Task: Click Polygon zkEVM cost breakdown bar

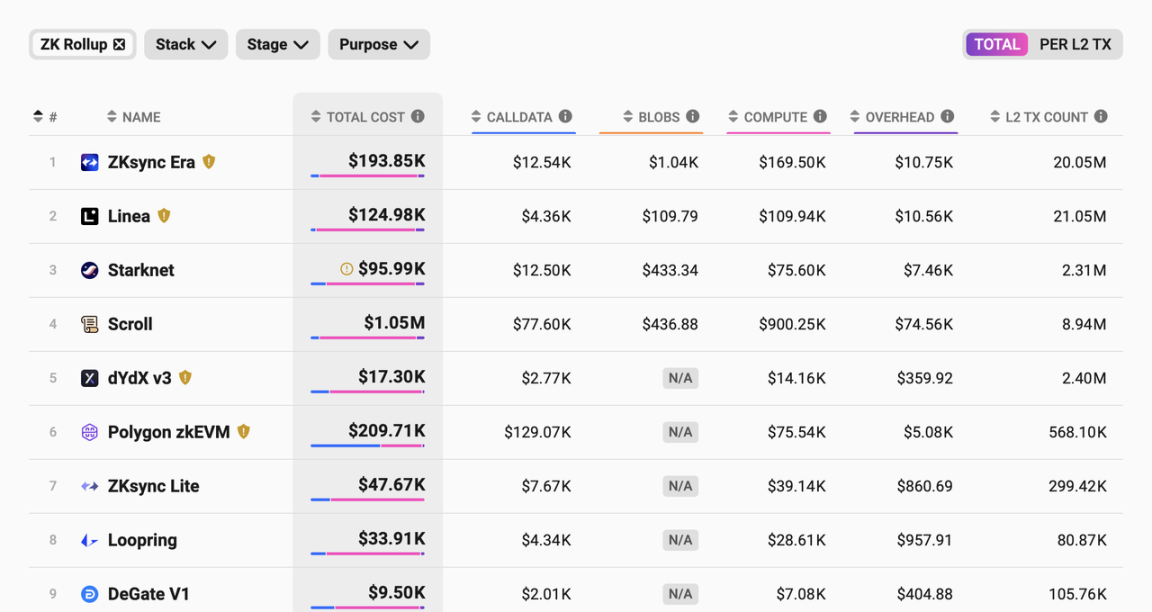Action: click(367, 446)
